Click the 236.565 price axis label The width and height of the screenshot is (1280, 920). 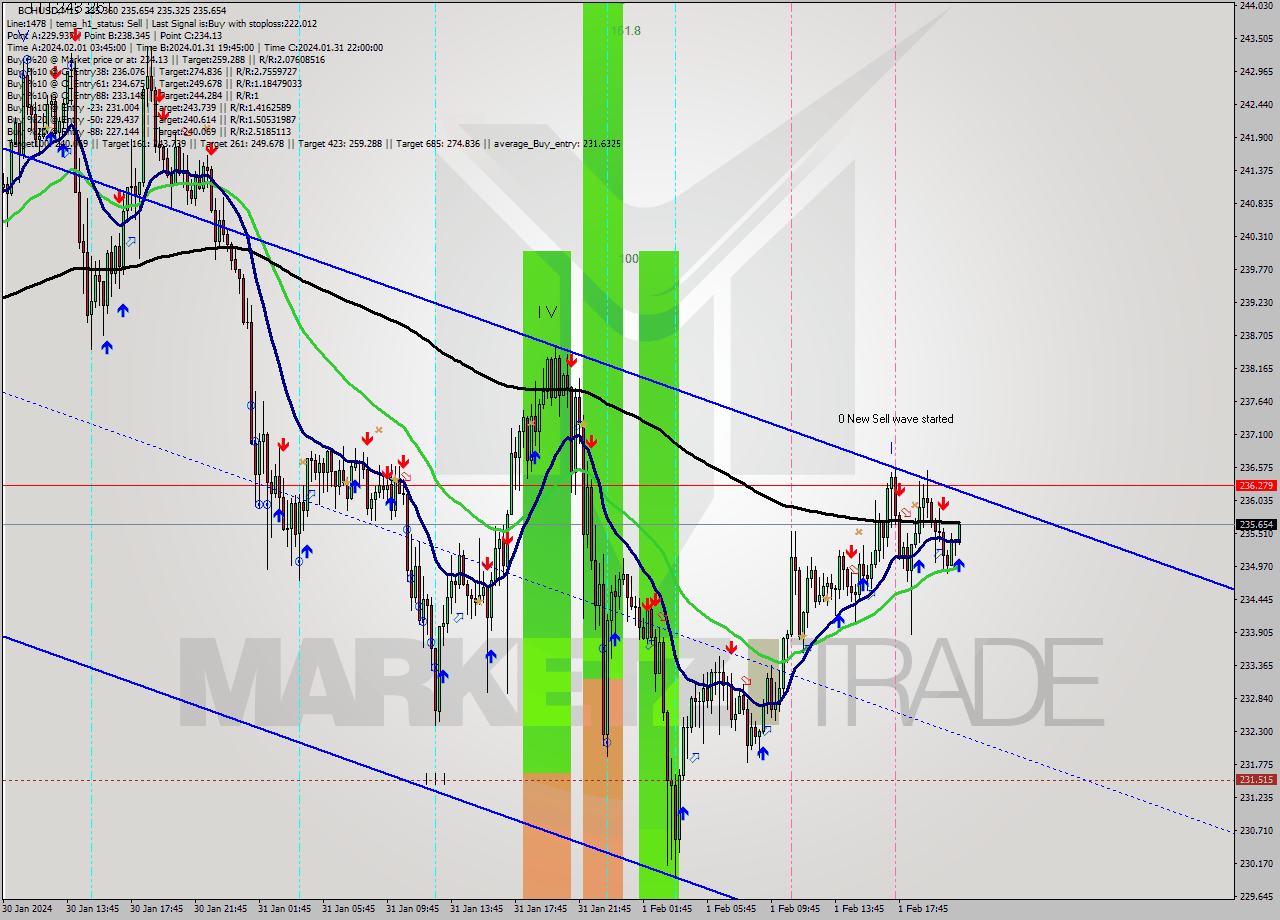pos(1255,468)
